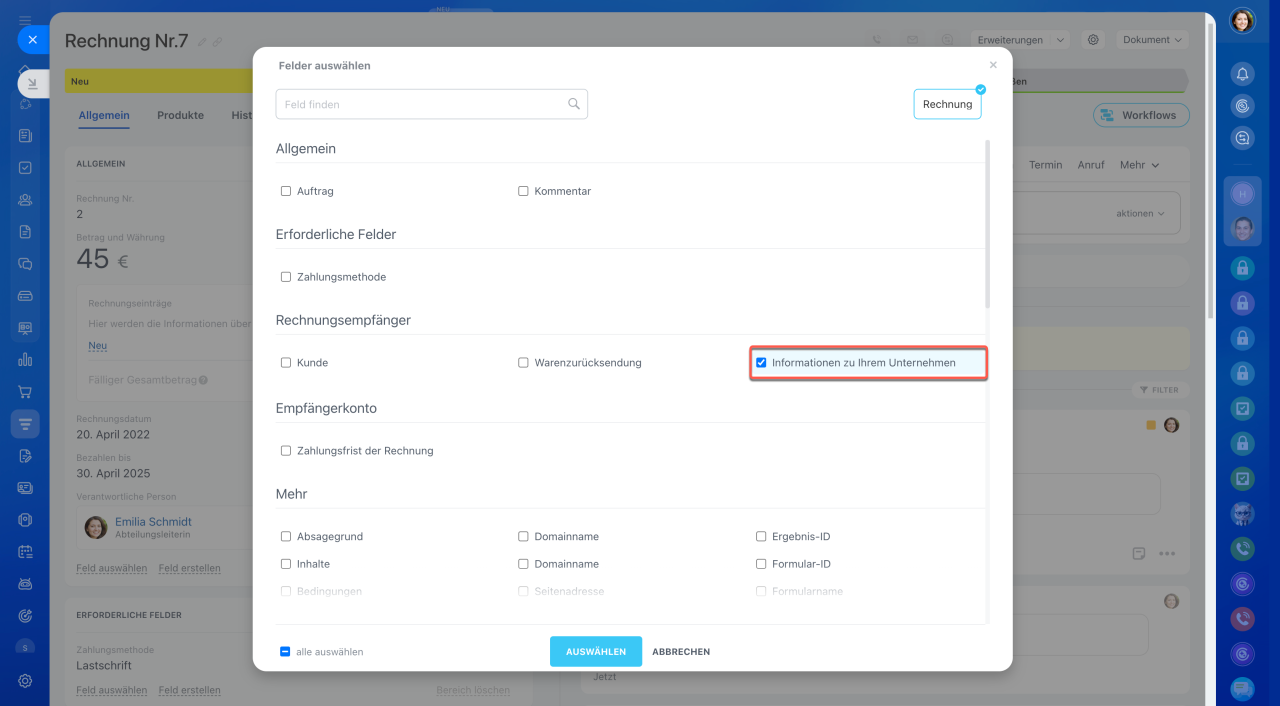Image resolution: width=1280 pixels, height=706 pixels.
Task: Select the Anruf menu item
Action: click(1091, 165)
